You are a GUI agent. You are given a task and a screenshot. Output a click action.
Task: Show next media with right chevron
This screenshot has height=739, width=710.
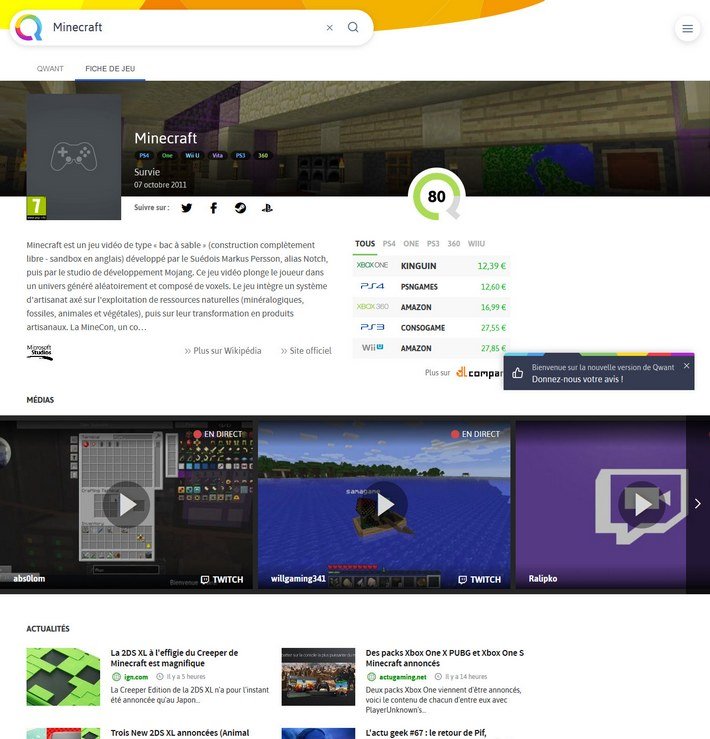point(698,504)
